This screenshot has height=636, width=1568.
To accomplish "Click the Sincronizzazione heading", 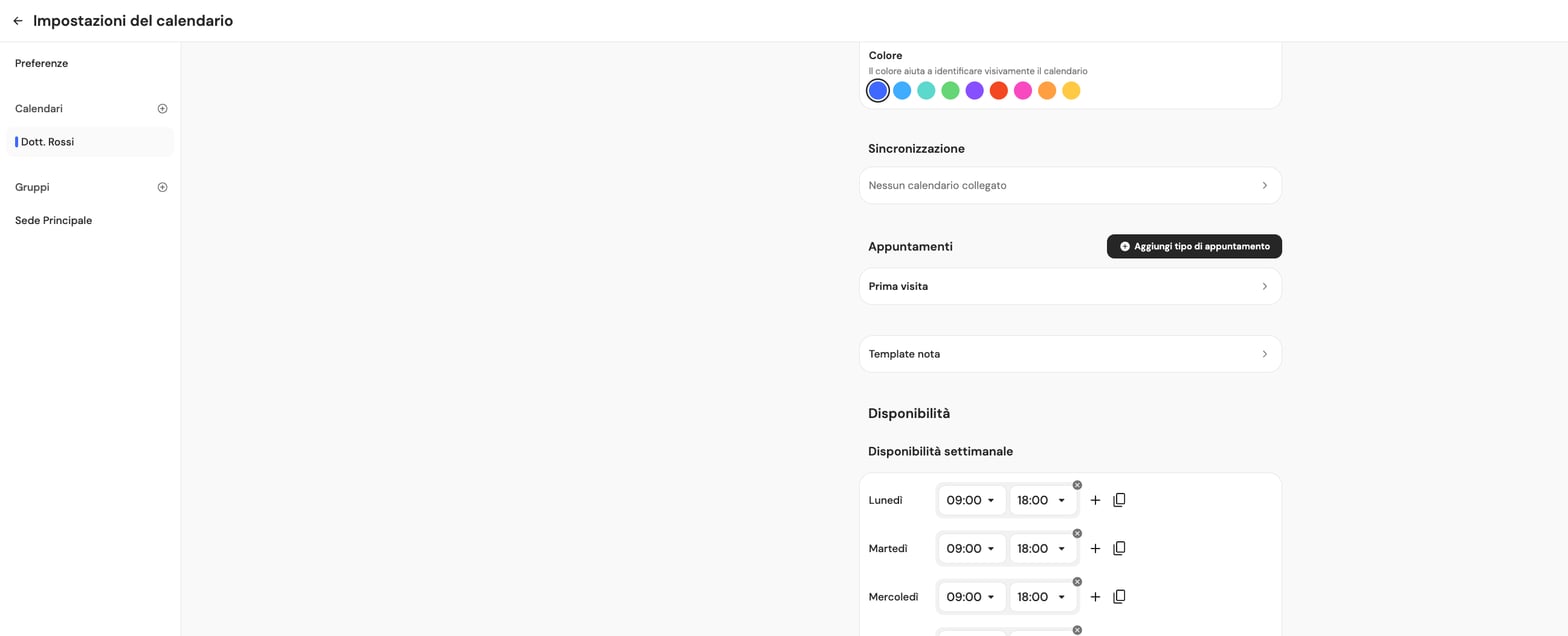I will [916, 148].
